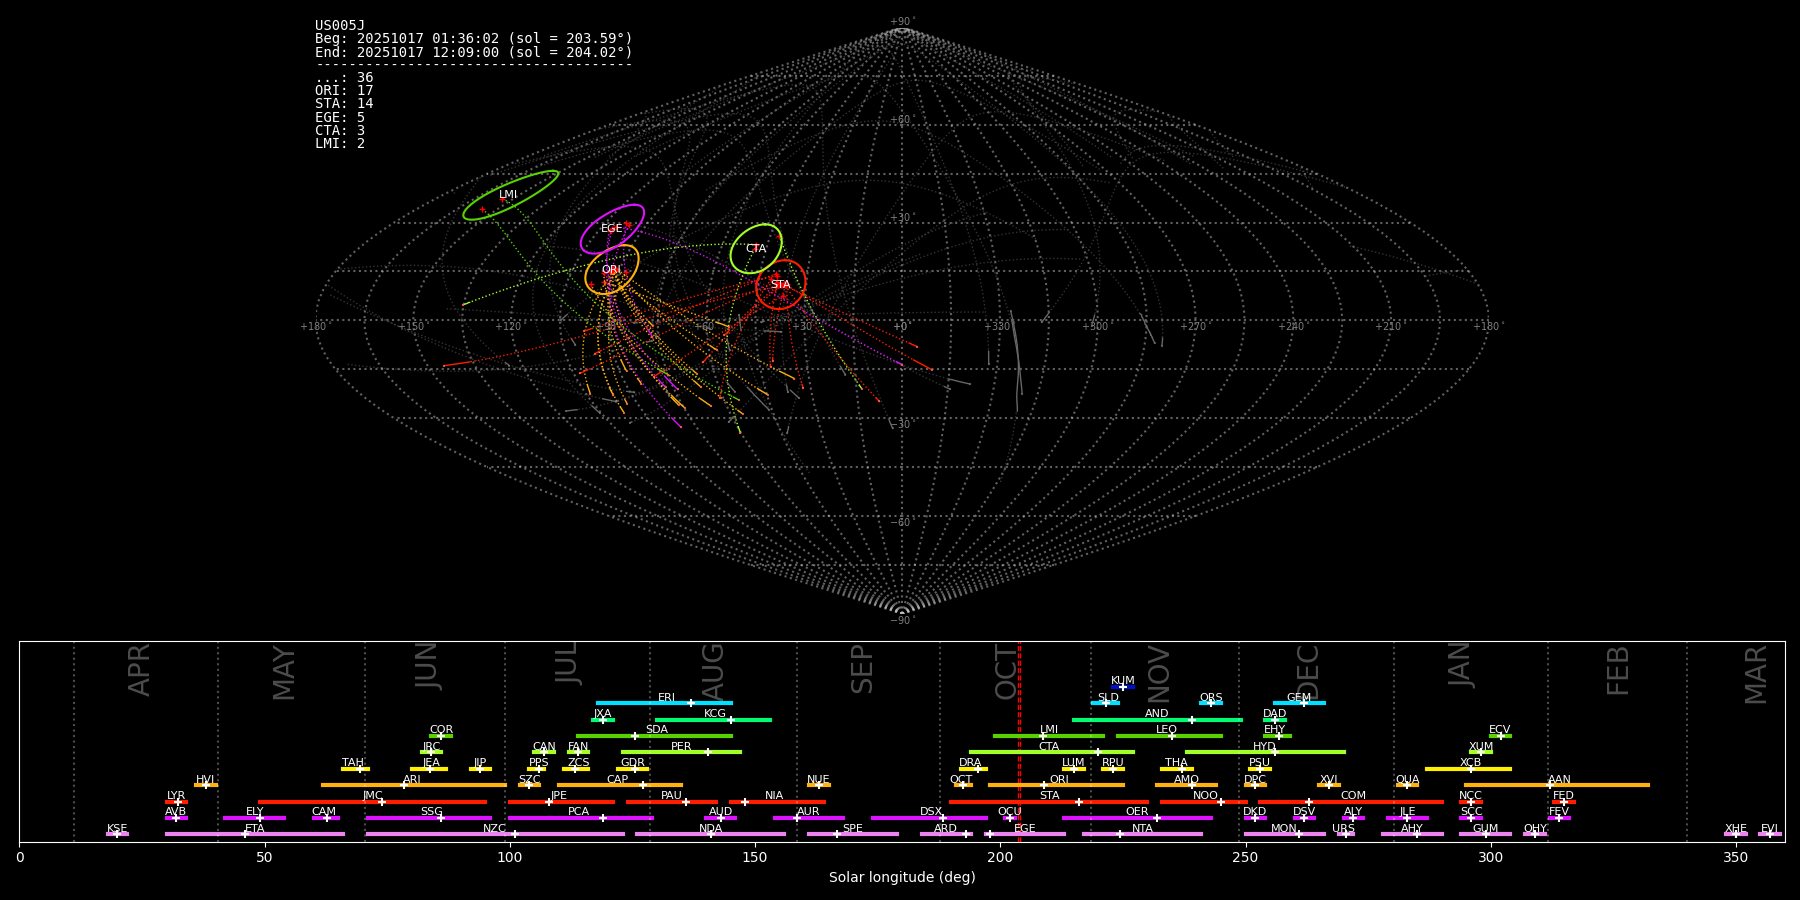Image resolution: width=1800 pixels, height=900 pixels.
Task: Click the 200 tick on solar longitude axis
Action: [1000, 857]
